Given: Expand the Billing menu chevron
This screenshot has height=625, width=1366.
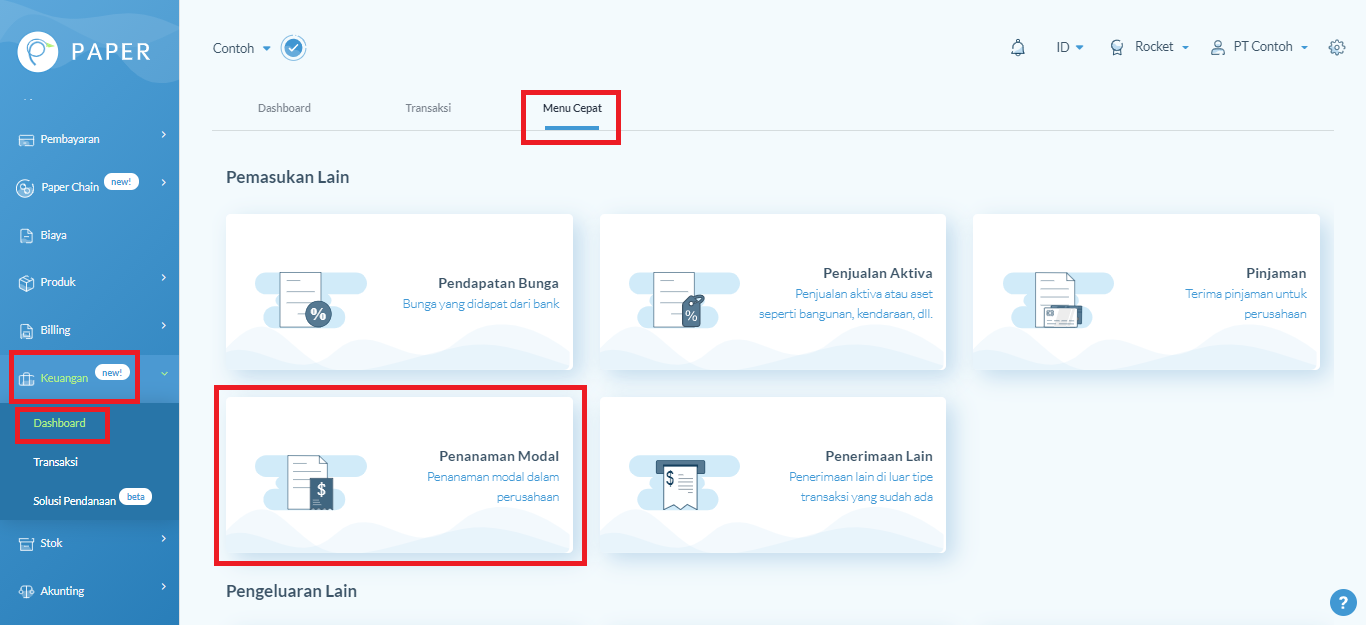Looking at the screenshot, I should click(x=163, y=325).
